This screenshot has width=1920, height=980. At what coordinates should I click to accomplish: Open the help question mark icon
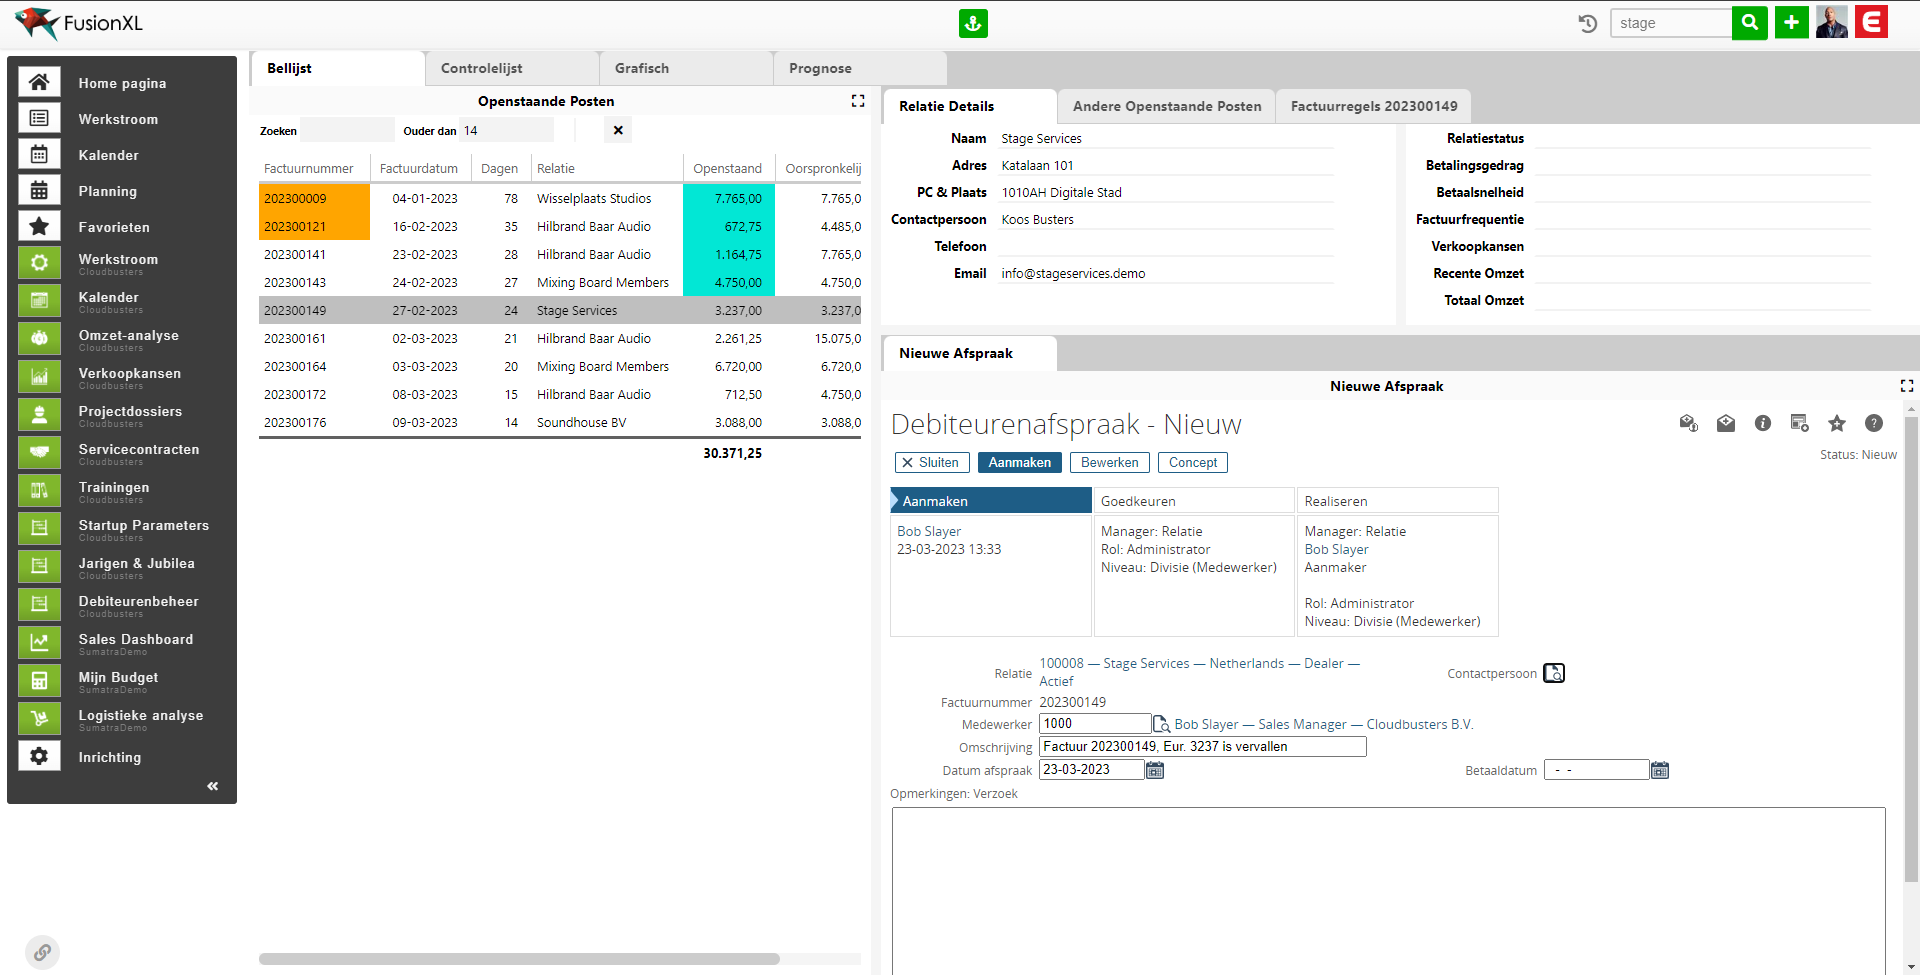pos(1874,424)
